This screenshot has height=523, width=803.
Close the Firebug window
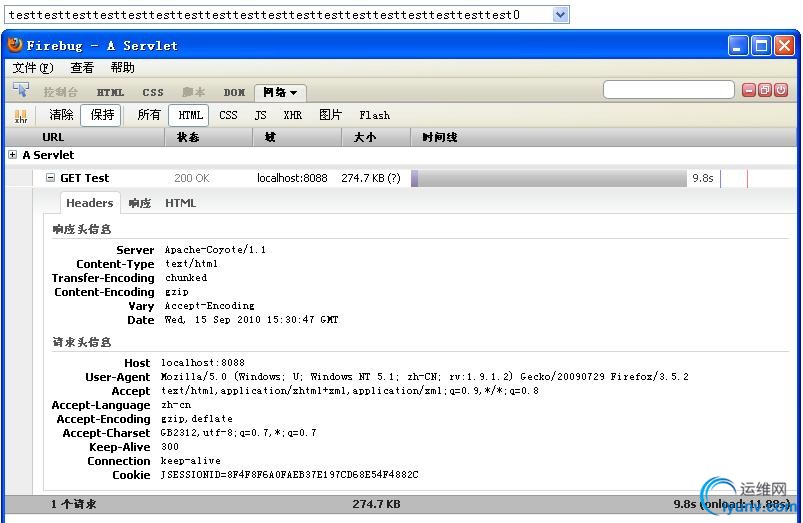pos(784,46)
